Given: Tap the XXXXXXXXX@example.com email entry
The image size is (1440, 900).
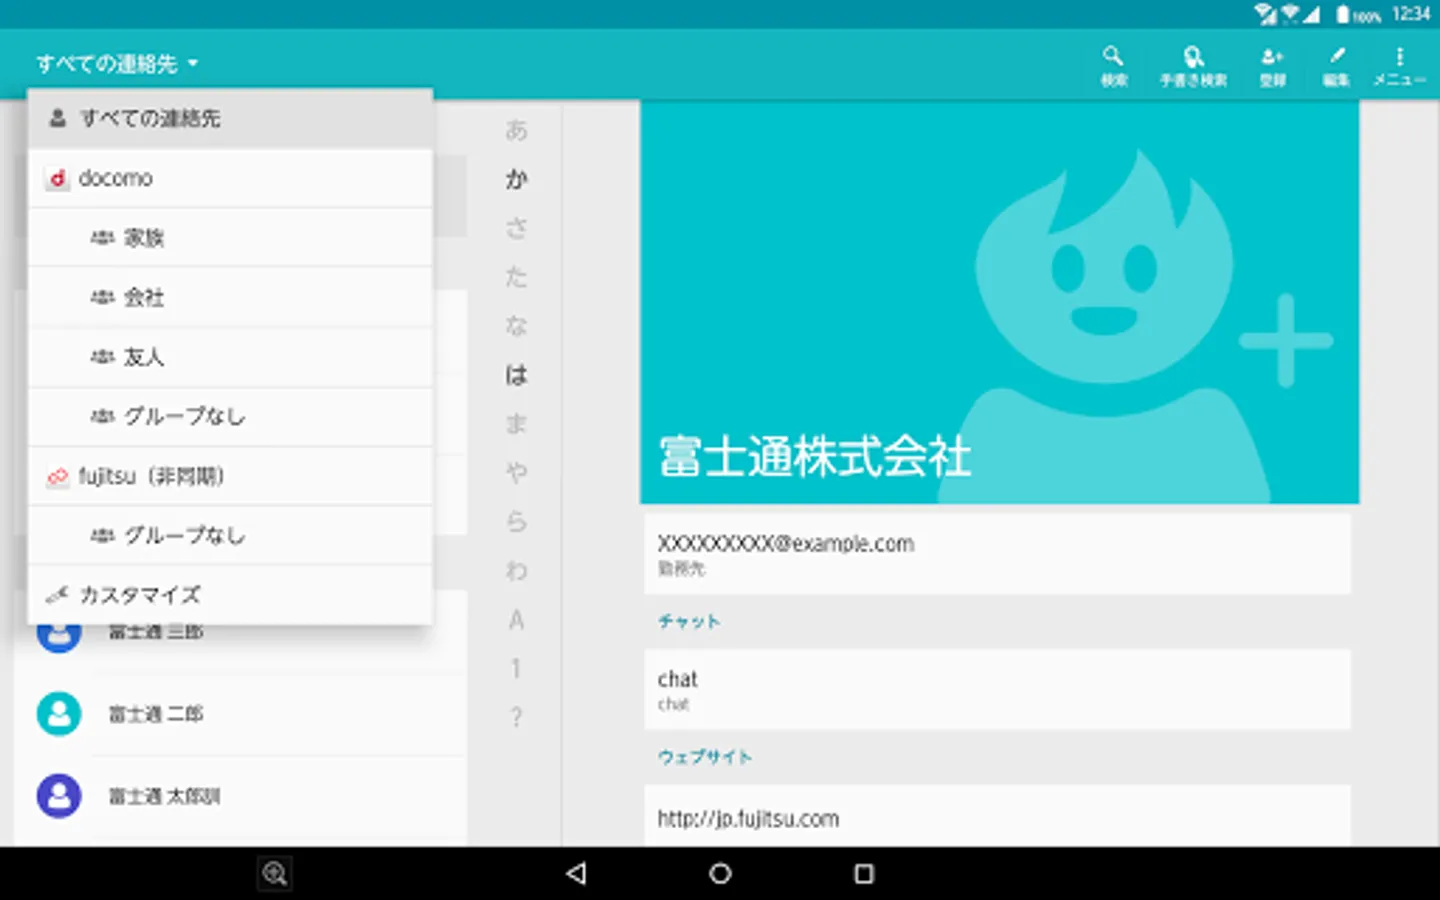Looking at the screenshot, I should tap(997, 554).
